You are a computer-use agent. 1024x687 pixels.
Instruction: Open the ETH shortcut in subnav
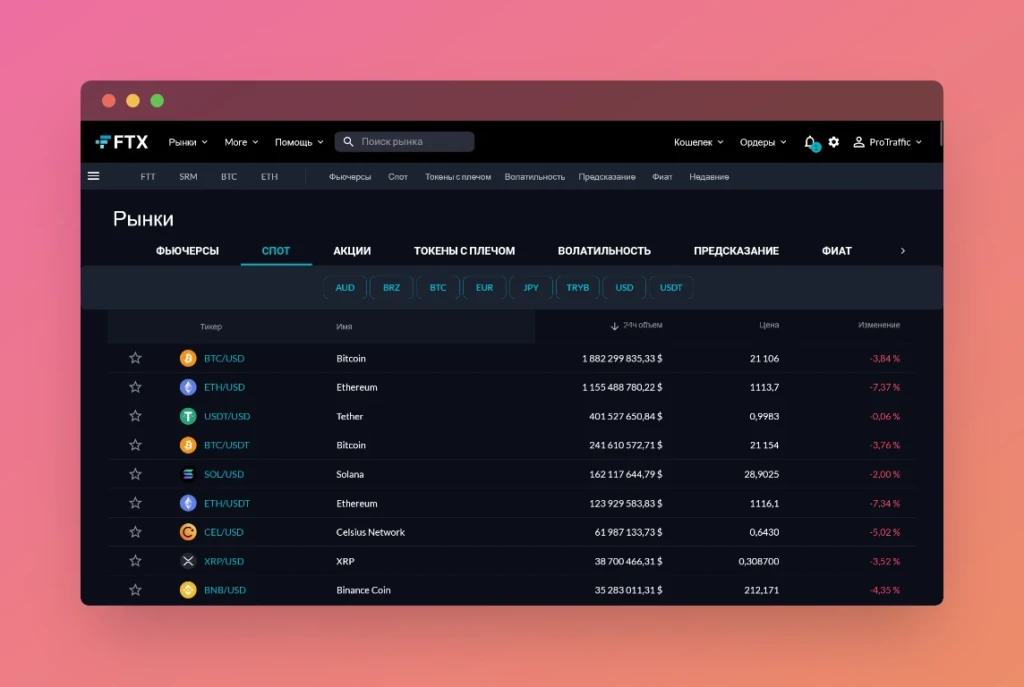269,176
